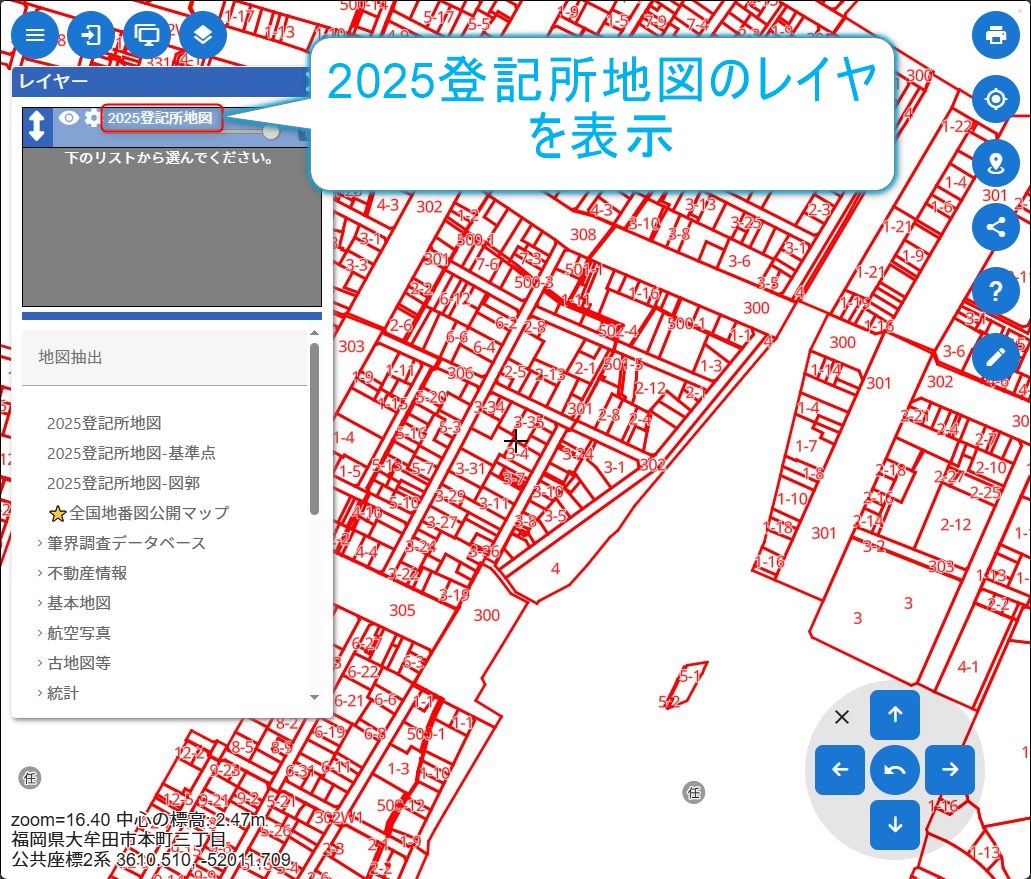Open the help question mark button

tap(995, 292)
